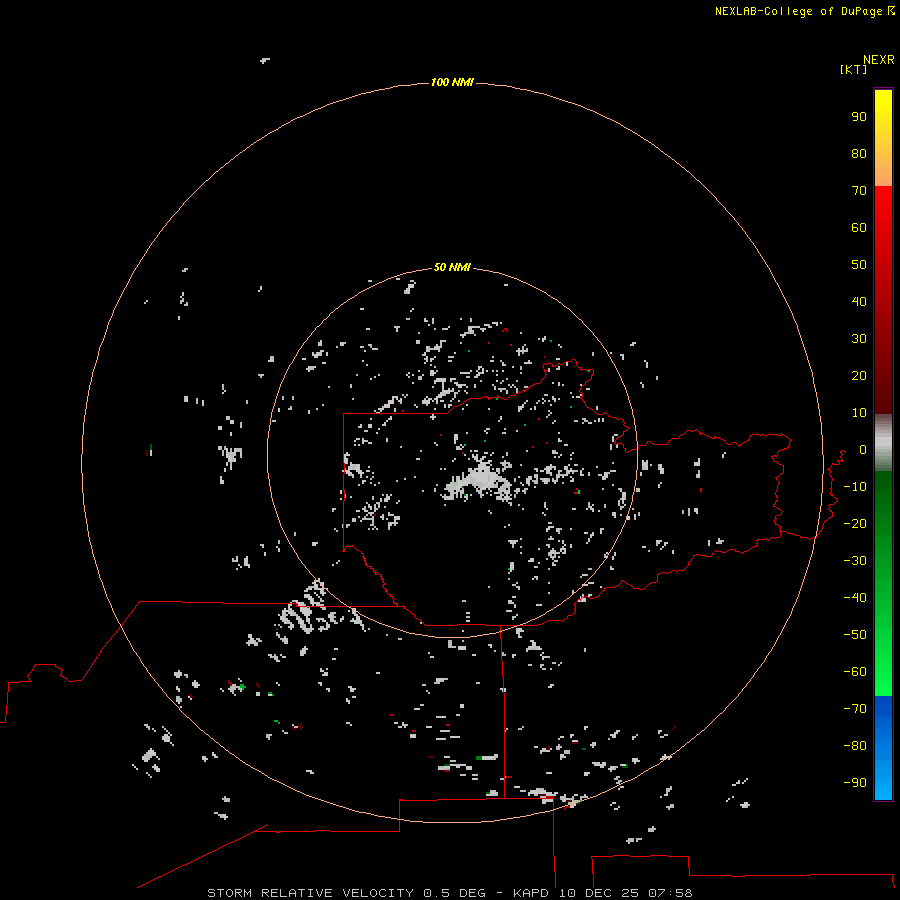Click the 50 NMI range ring label
Viewport: 900px width, 900px height.
[452, 267]
